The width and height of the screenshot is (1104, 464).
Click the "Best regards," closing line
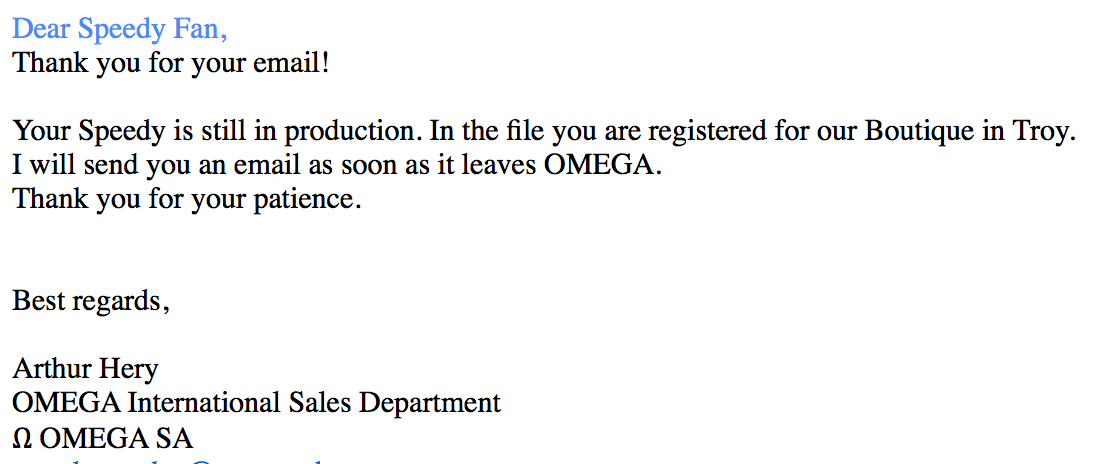tap(91, 301)
